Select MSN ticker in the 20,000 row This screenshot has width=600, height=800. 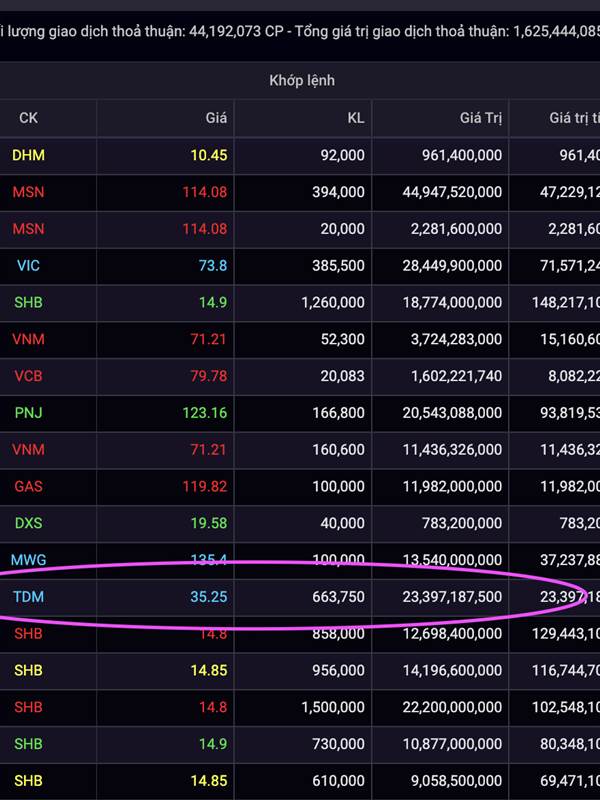(29, 229)
